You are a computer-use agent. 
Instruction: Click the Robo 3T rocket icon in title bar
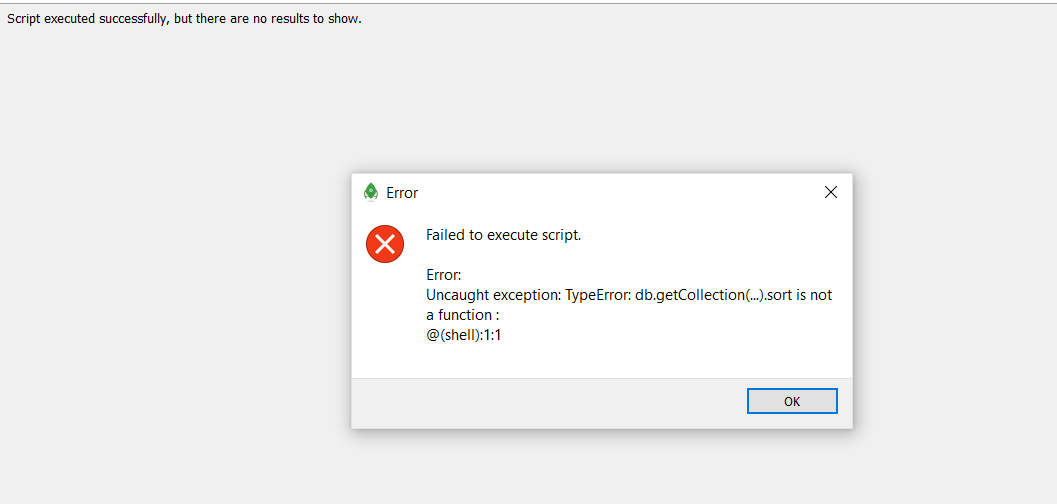[371, 193]
